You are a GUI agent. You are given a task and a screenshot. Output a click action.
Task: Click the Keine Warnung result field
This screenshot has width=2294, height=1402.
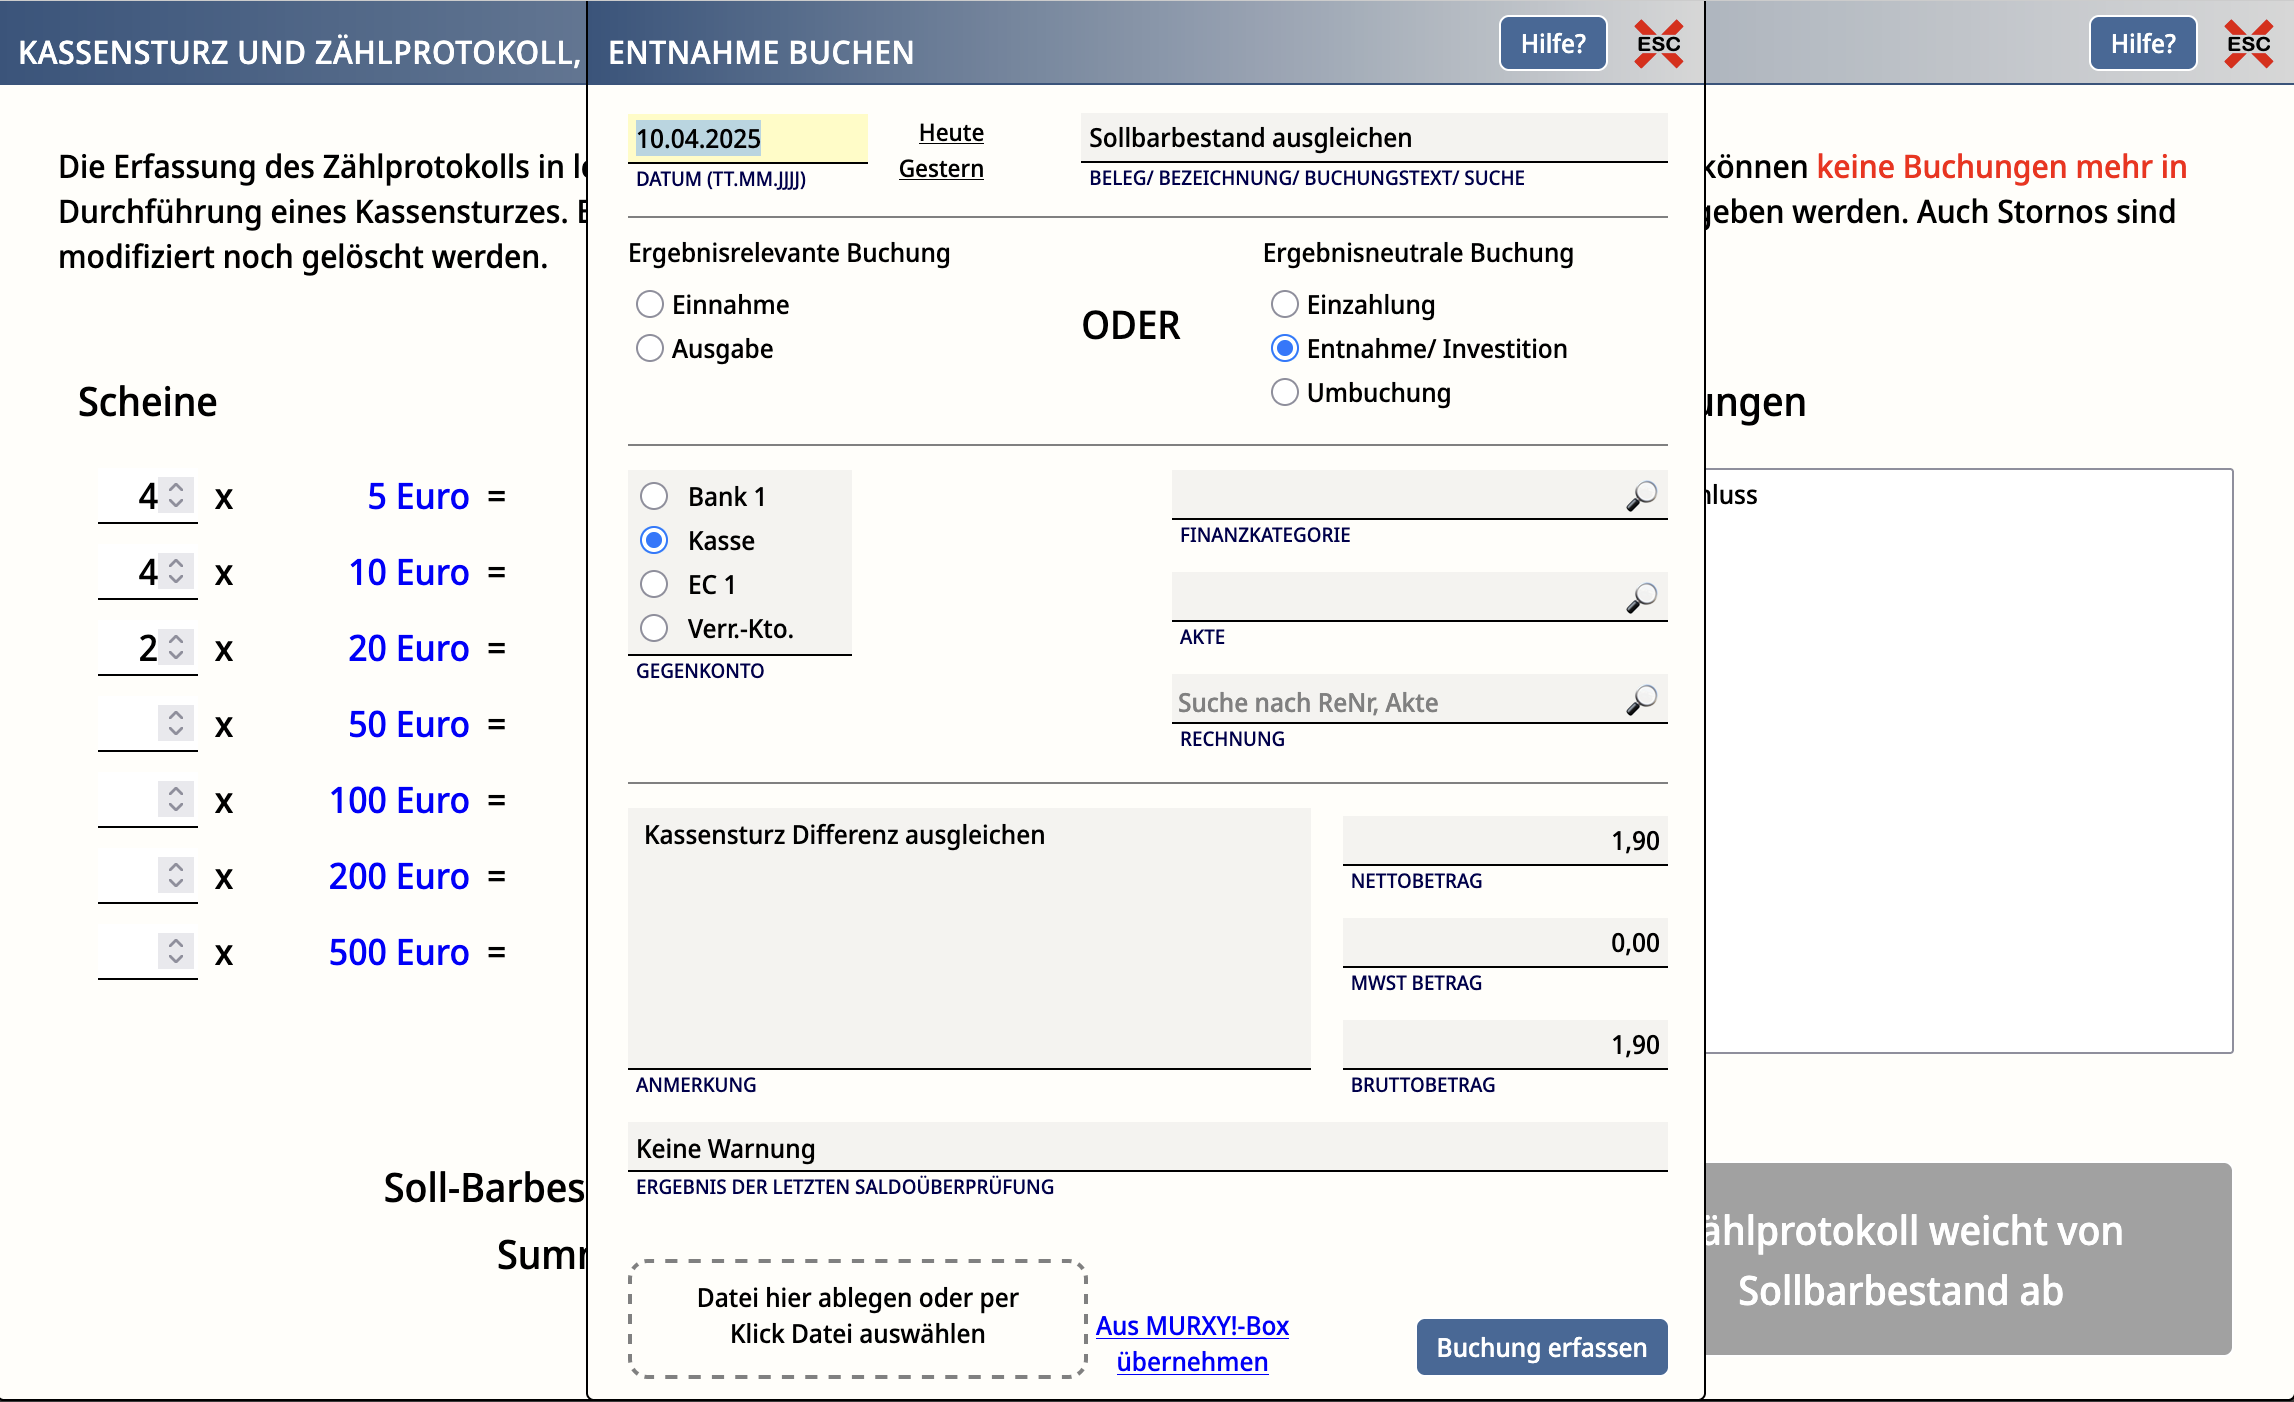(1148, 1147)
